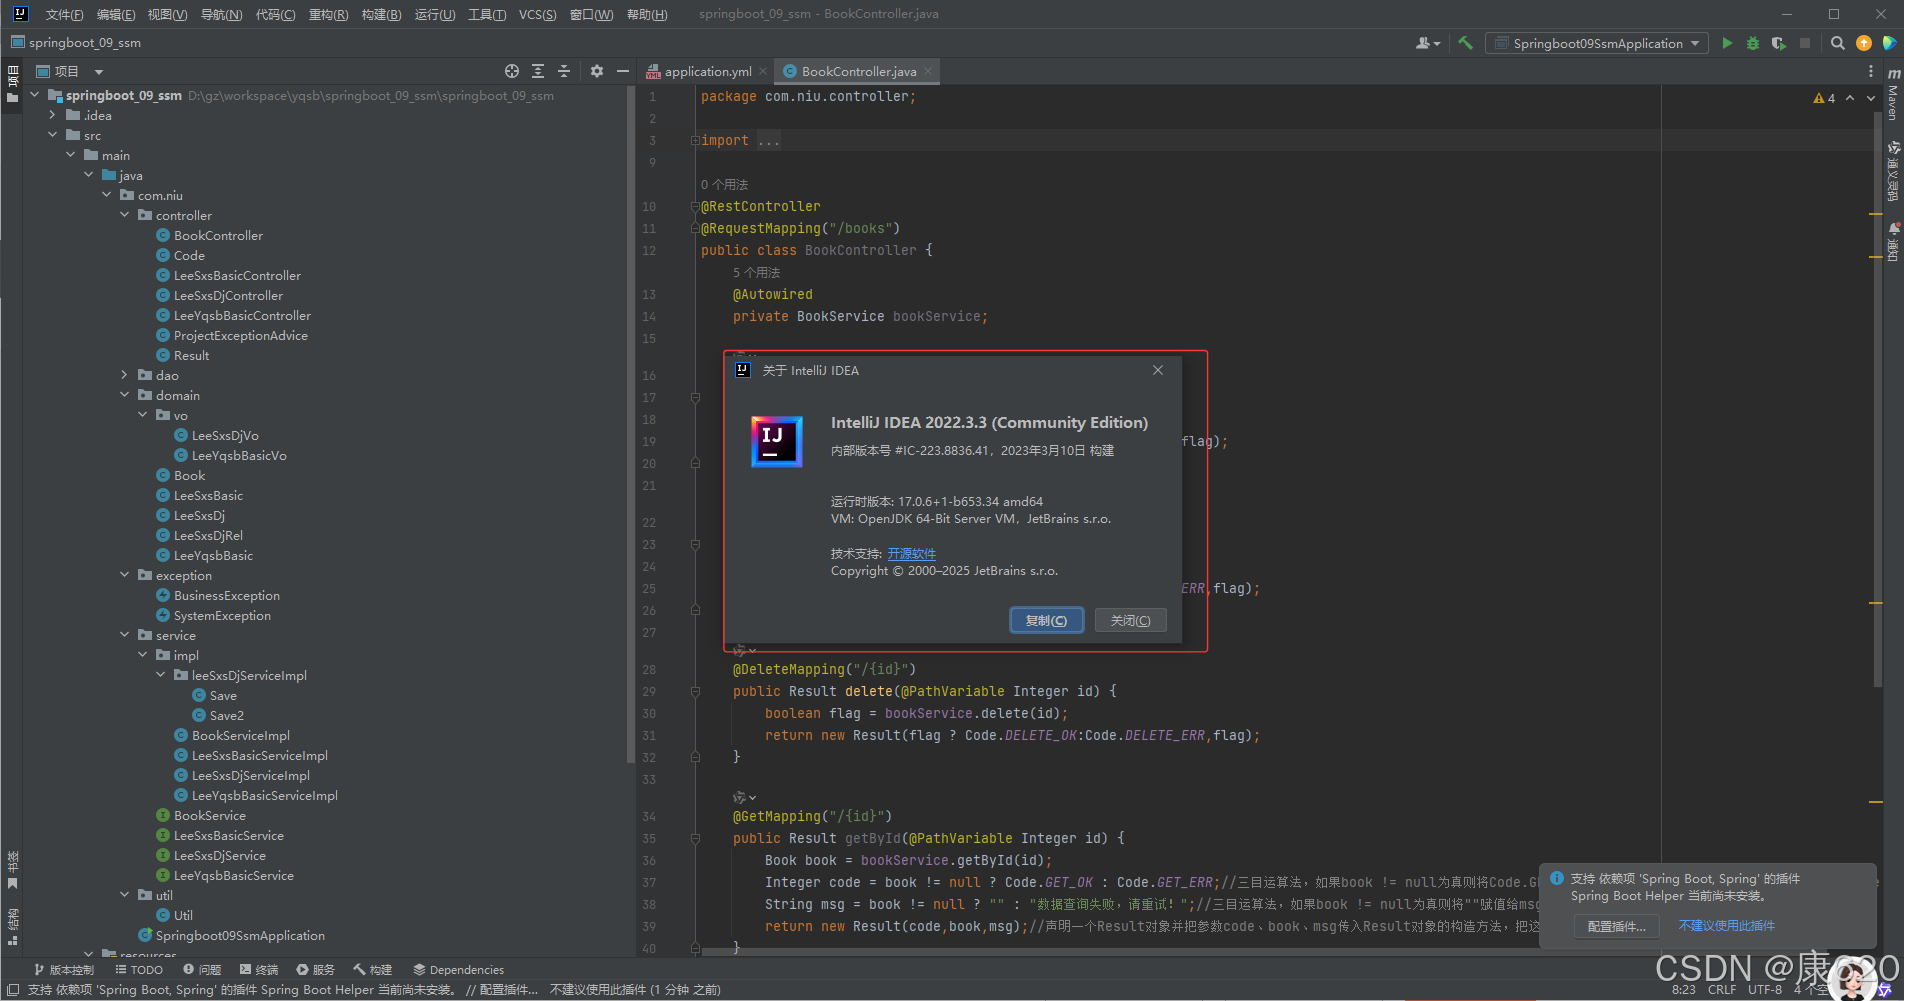1905x1001 pixels.
Task: Jump to next highlighted error arrow
Action: tap(1871, 98)
